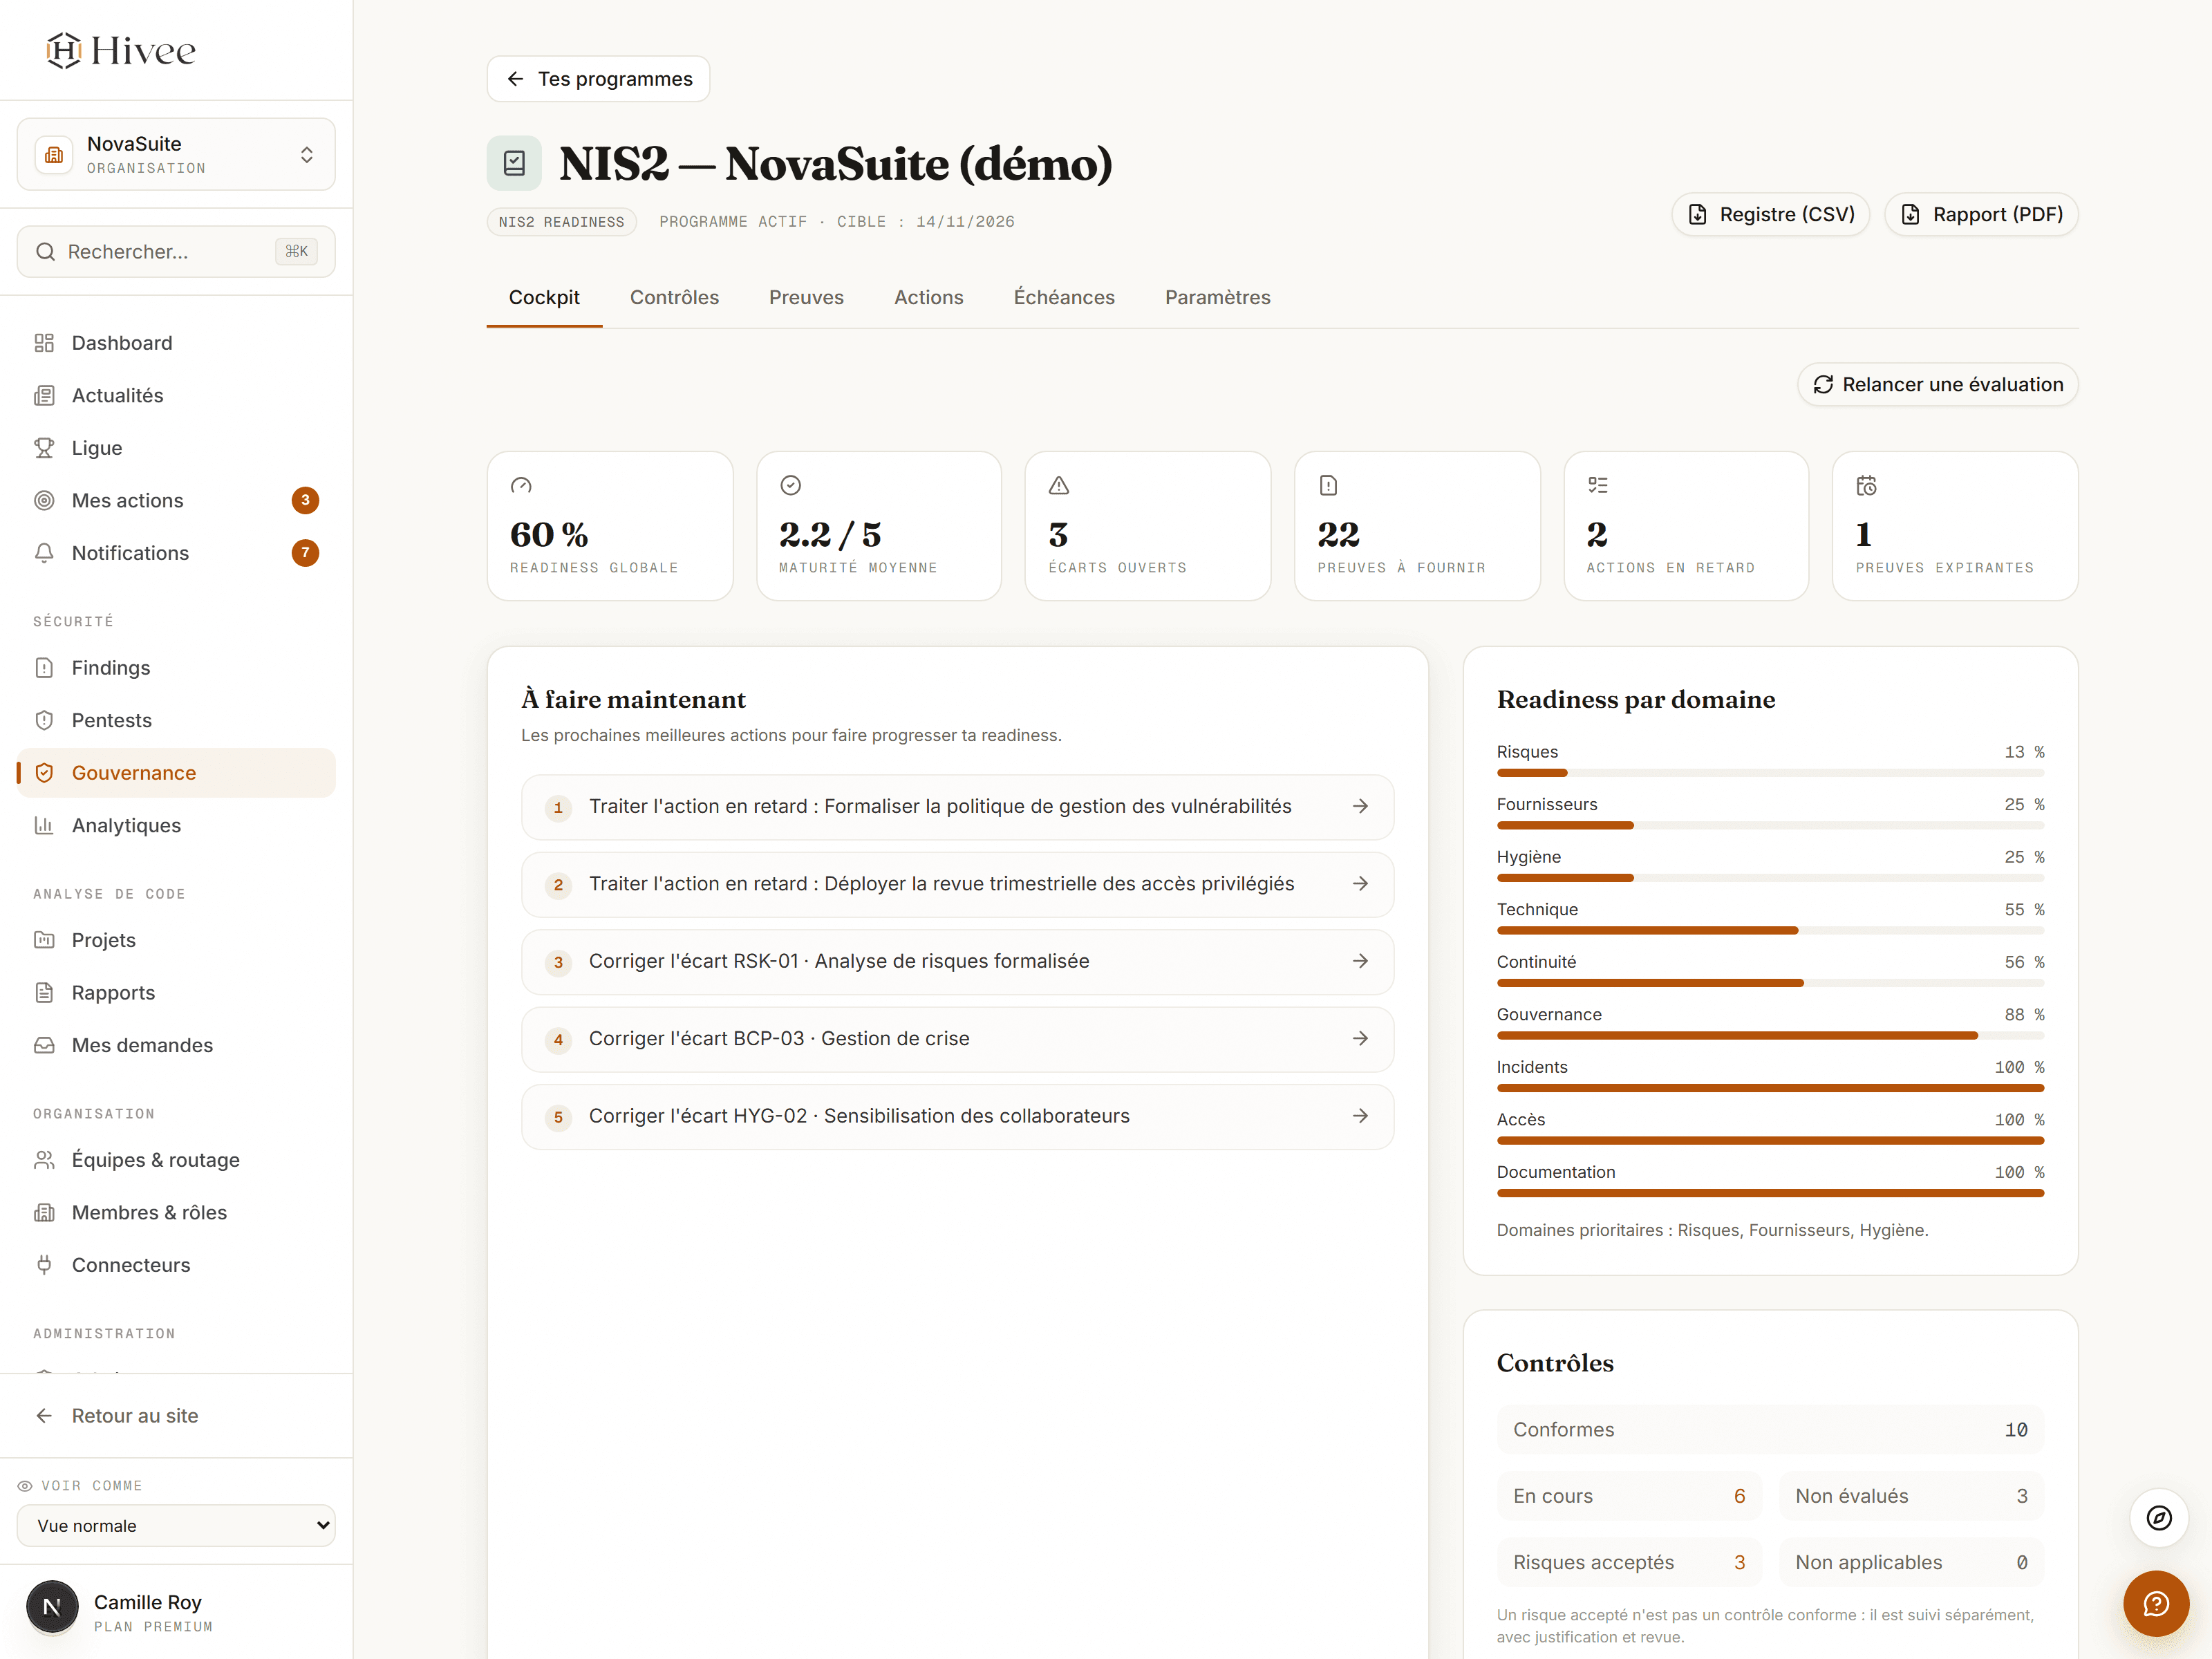2212x1659 pixels.
Task: Click the NIS2 program book icon
Action: pyautogui.click(x=514, y=163)
